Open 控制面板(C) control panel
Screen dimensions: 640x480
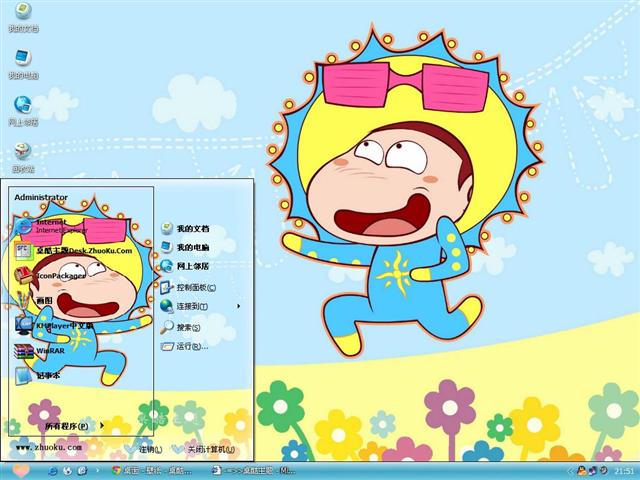(x=188, y=287)
